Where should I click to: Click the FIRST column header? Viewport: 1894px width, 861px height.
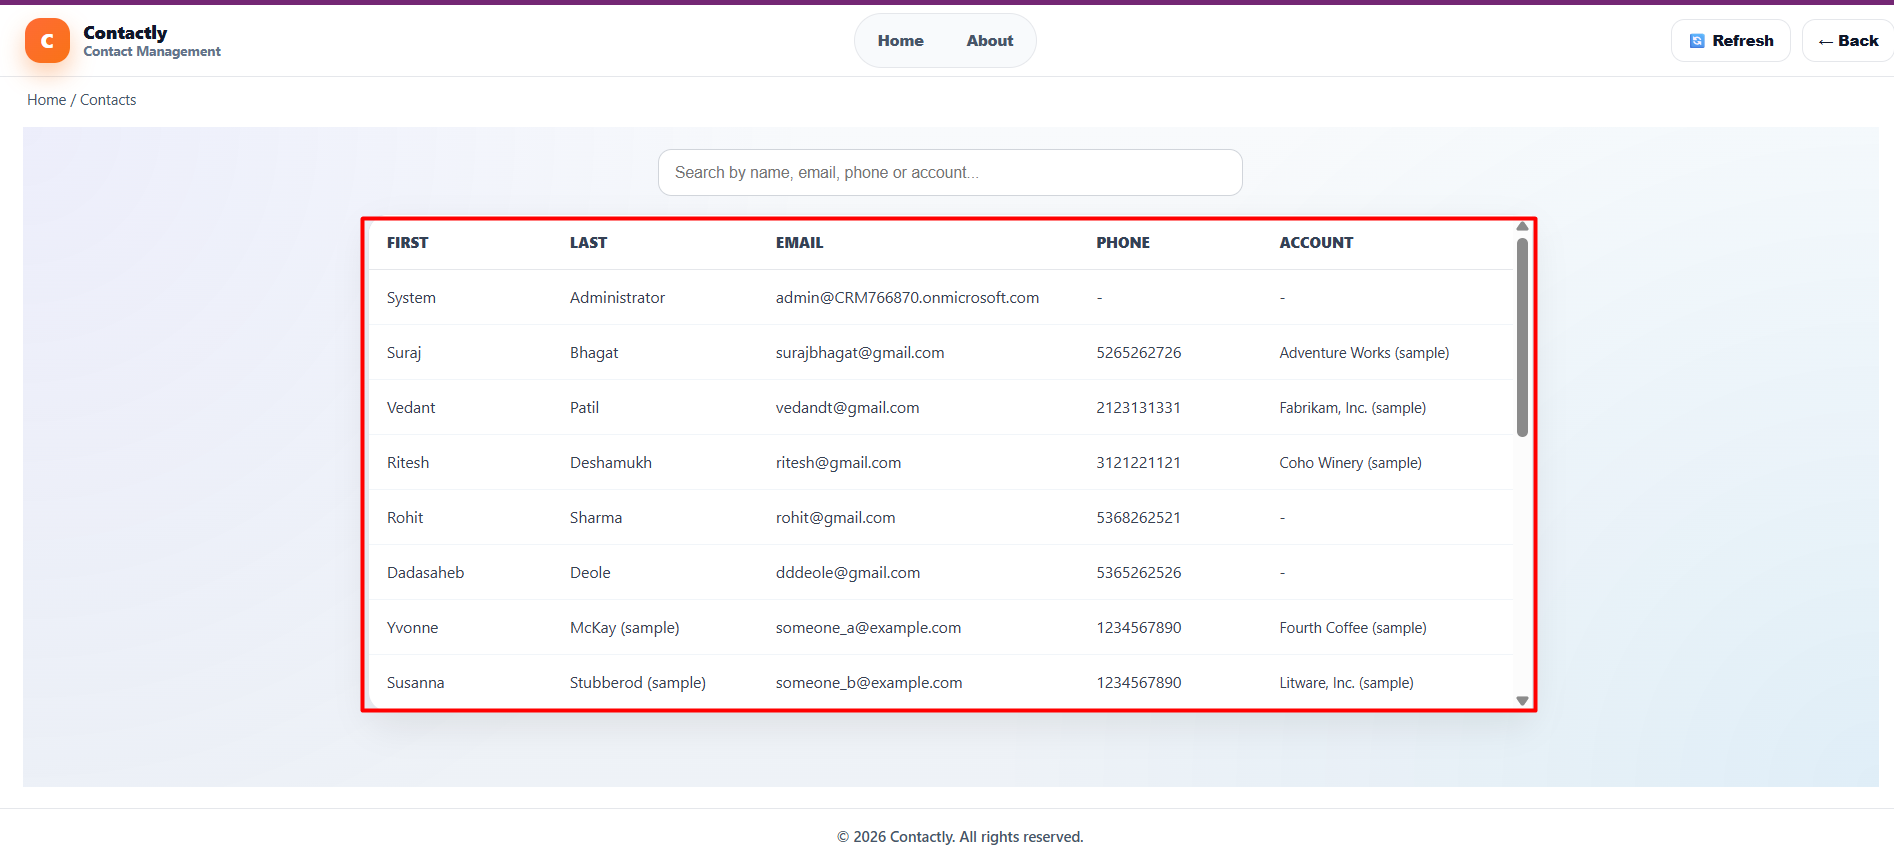pyautogui.click(x=407, y=243)
